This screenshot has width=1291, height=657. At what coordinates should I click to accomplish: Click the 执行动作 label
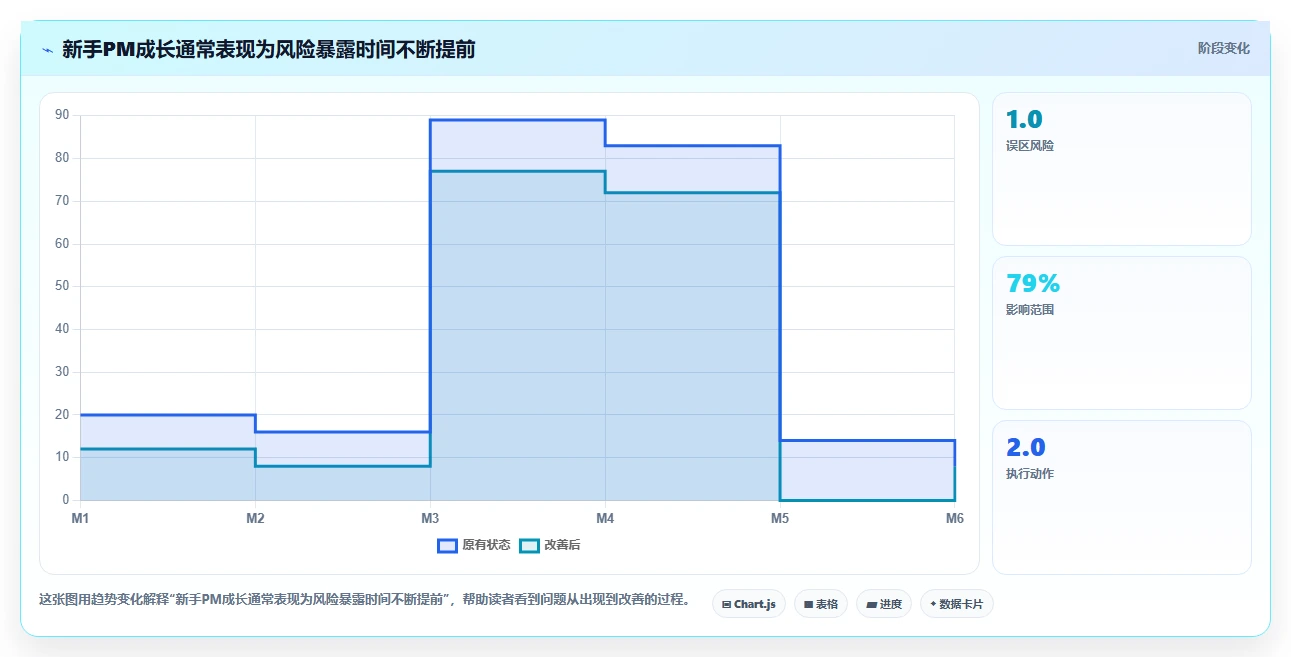[1030, 474]
